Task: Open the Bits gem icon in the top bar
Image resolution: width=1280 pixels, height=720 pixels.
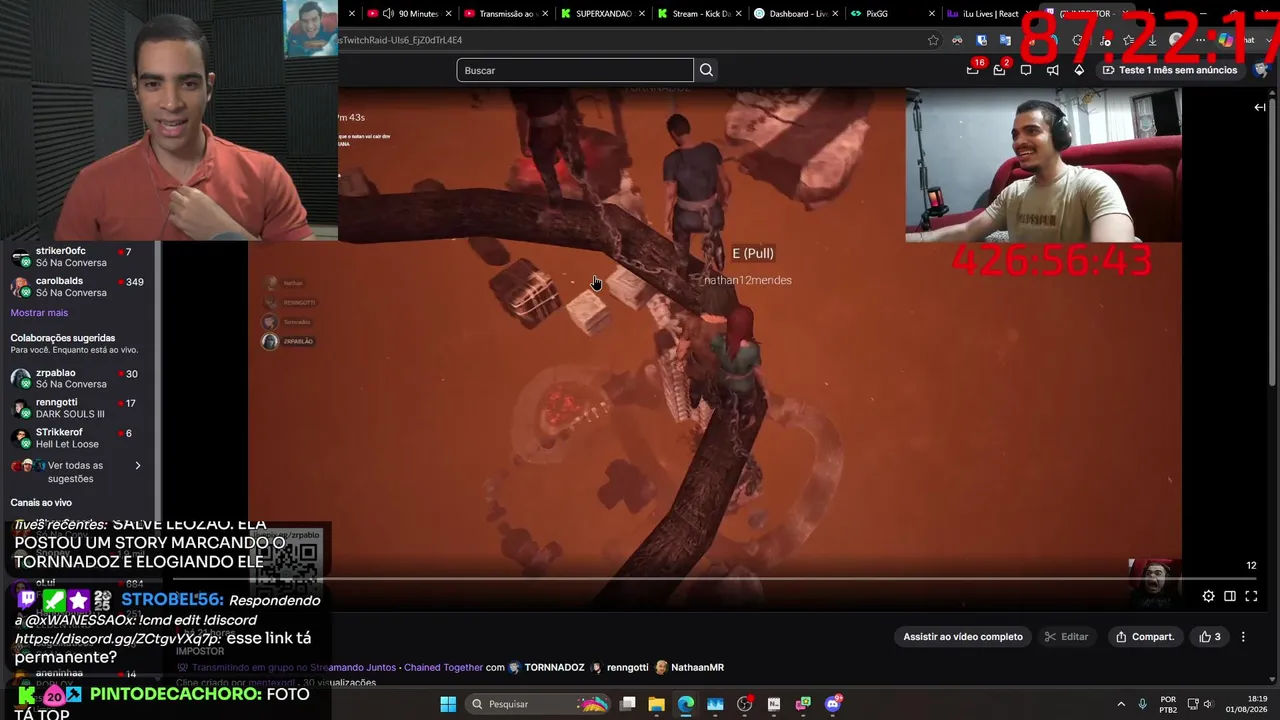Action: coord(1079,70)
